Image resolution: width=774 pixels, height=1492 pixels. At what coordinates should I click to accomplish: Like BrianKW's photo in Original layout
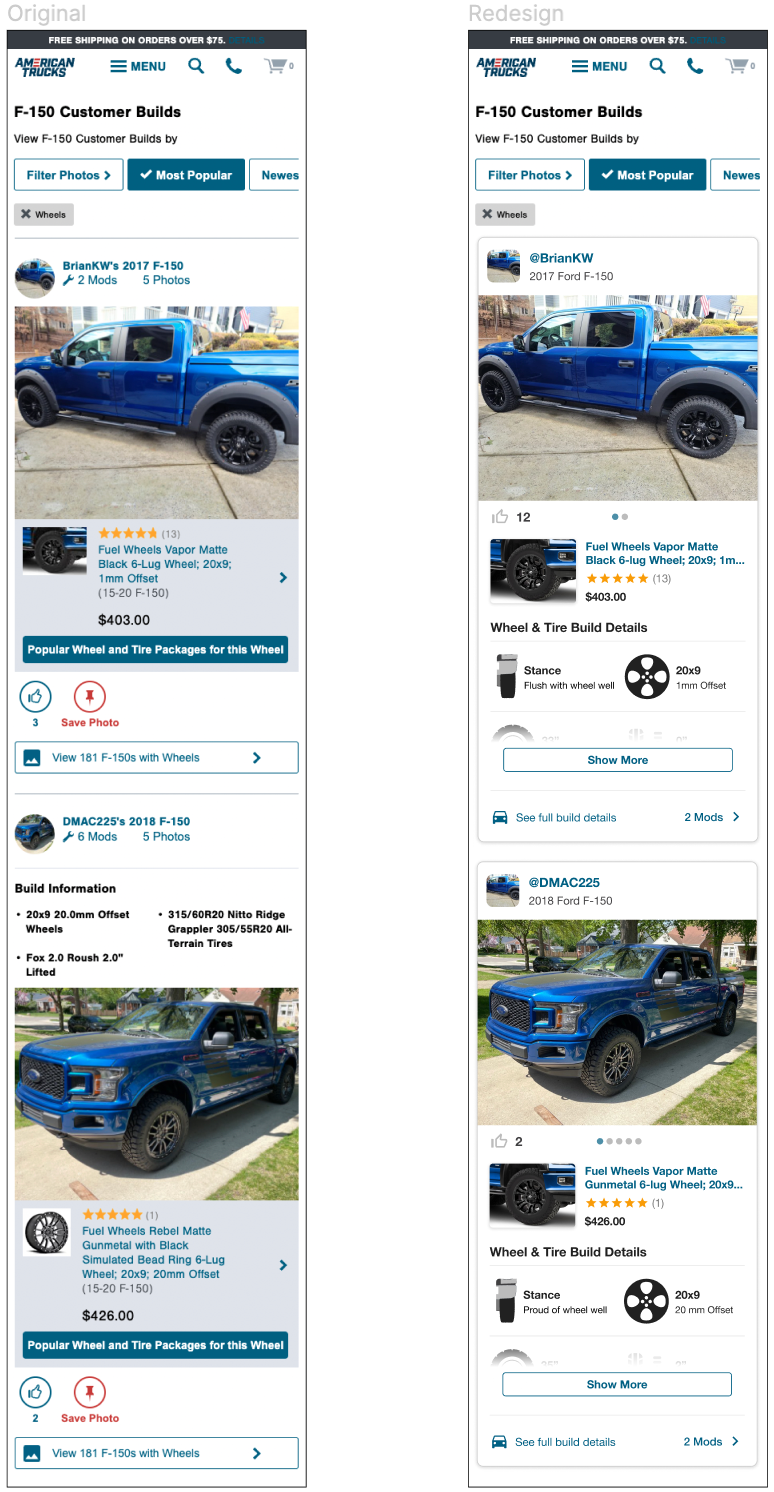pos(35,696)
